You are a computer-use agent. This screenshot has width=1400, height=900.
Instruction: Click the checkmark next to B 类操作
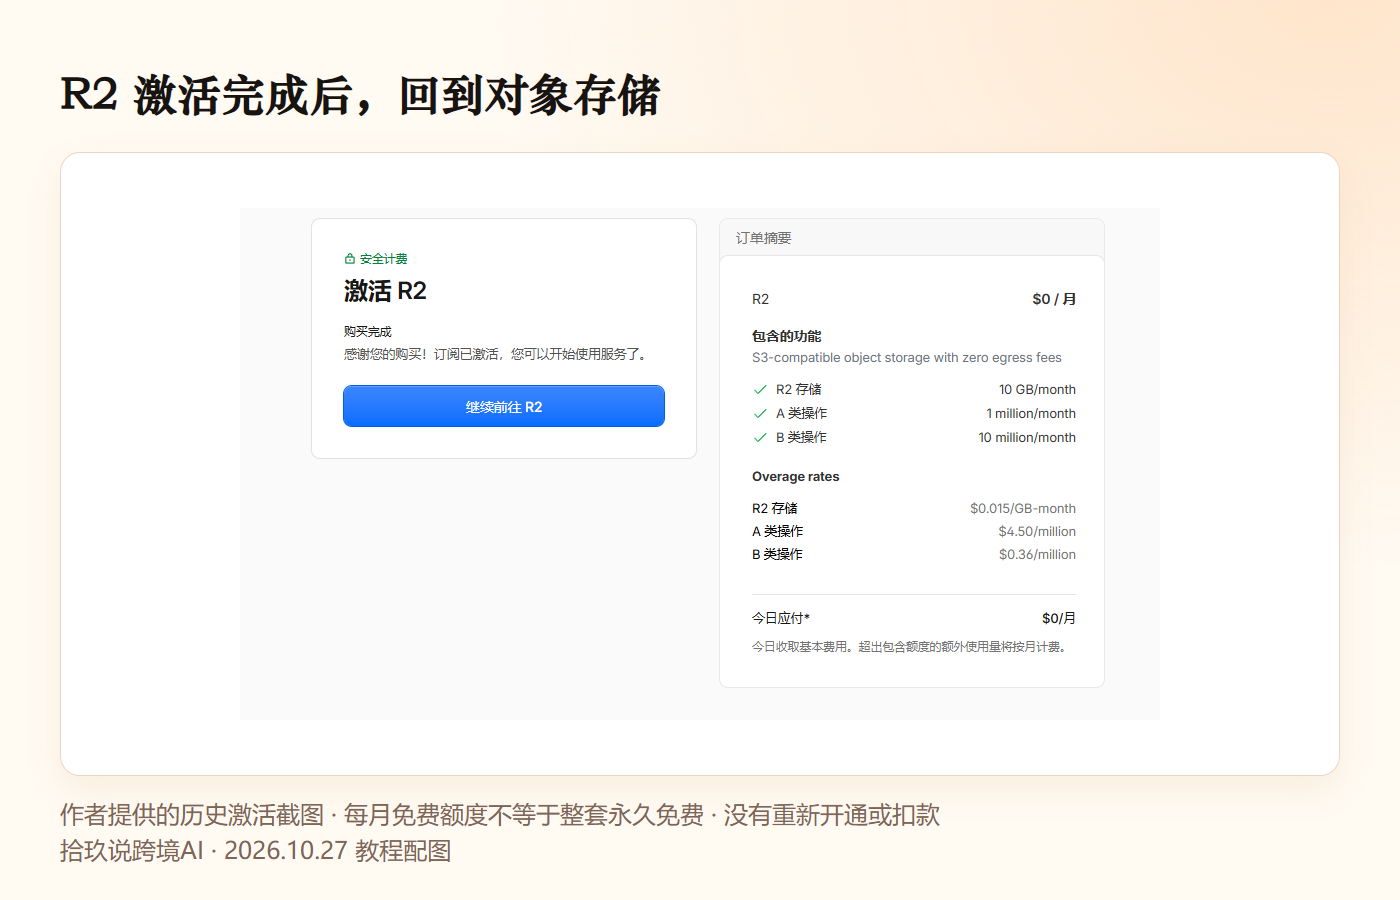[760, 438]
